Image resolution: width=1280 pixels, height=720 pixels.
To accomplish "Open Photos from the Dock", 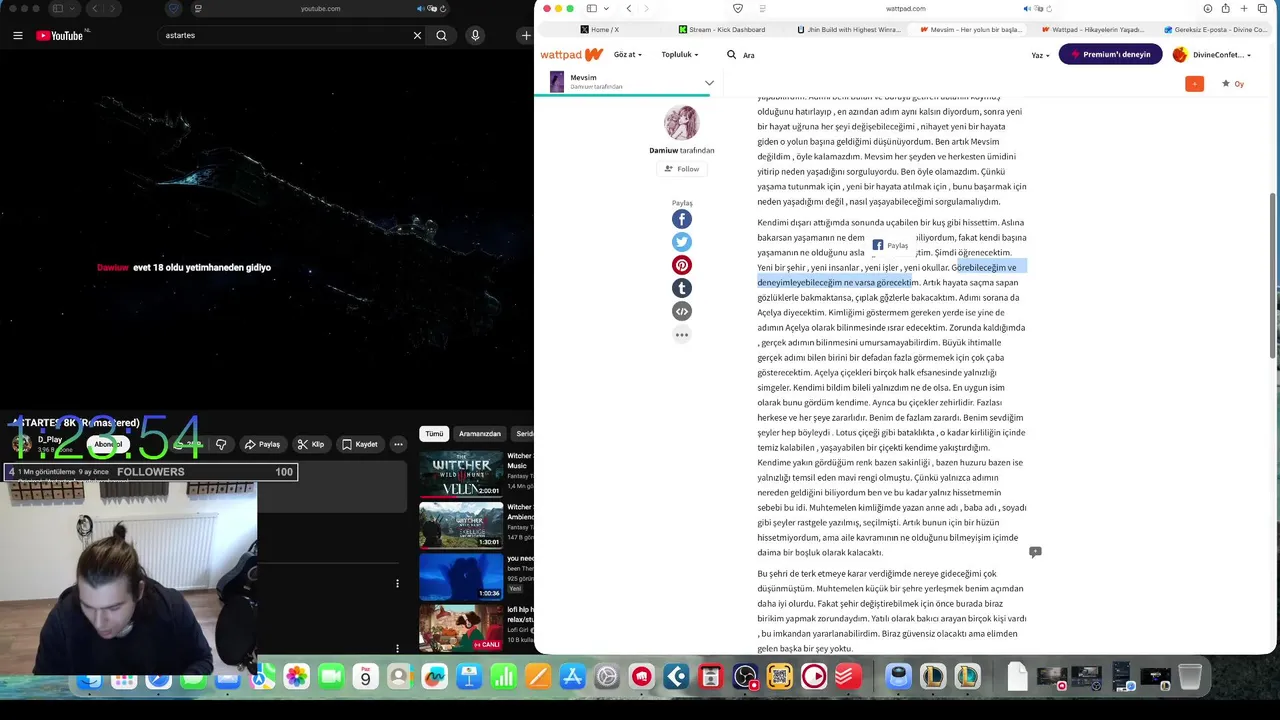I will pos(297,677).
